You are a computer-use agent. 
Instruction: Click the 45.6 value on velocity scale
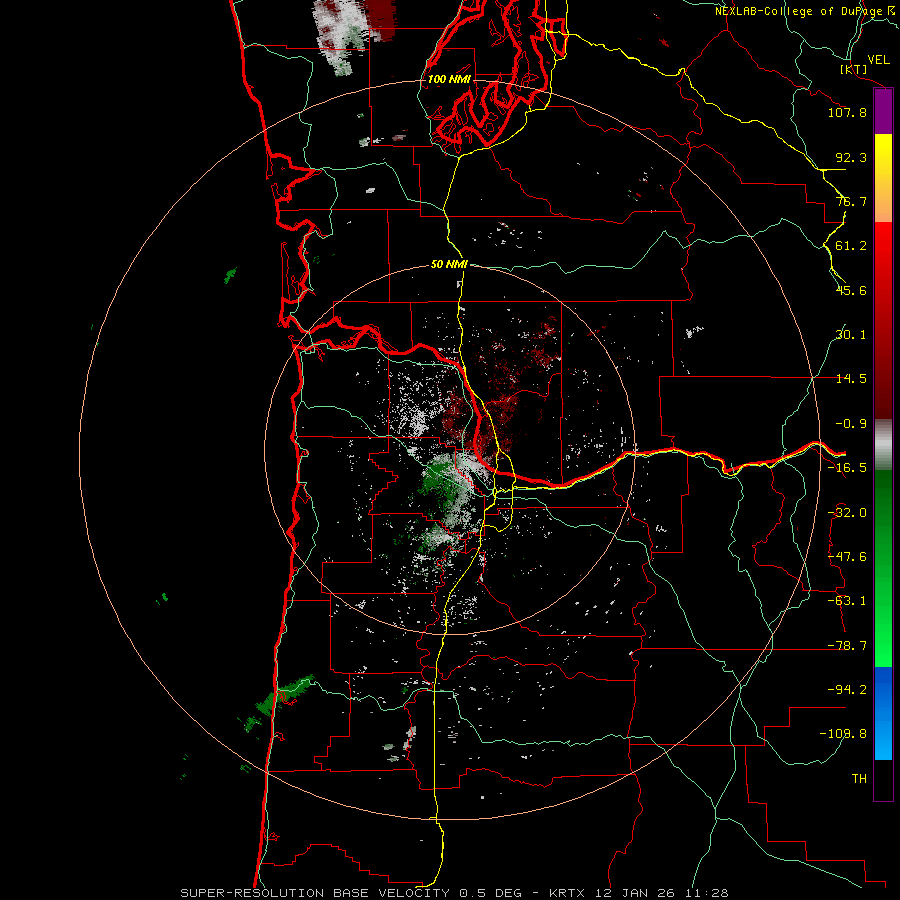click(x=851, y=290)
